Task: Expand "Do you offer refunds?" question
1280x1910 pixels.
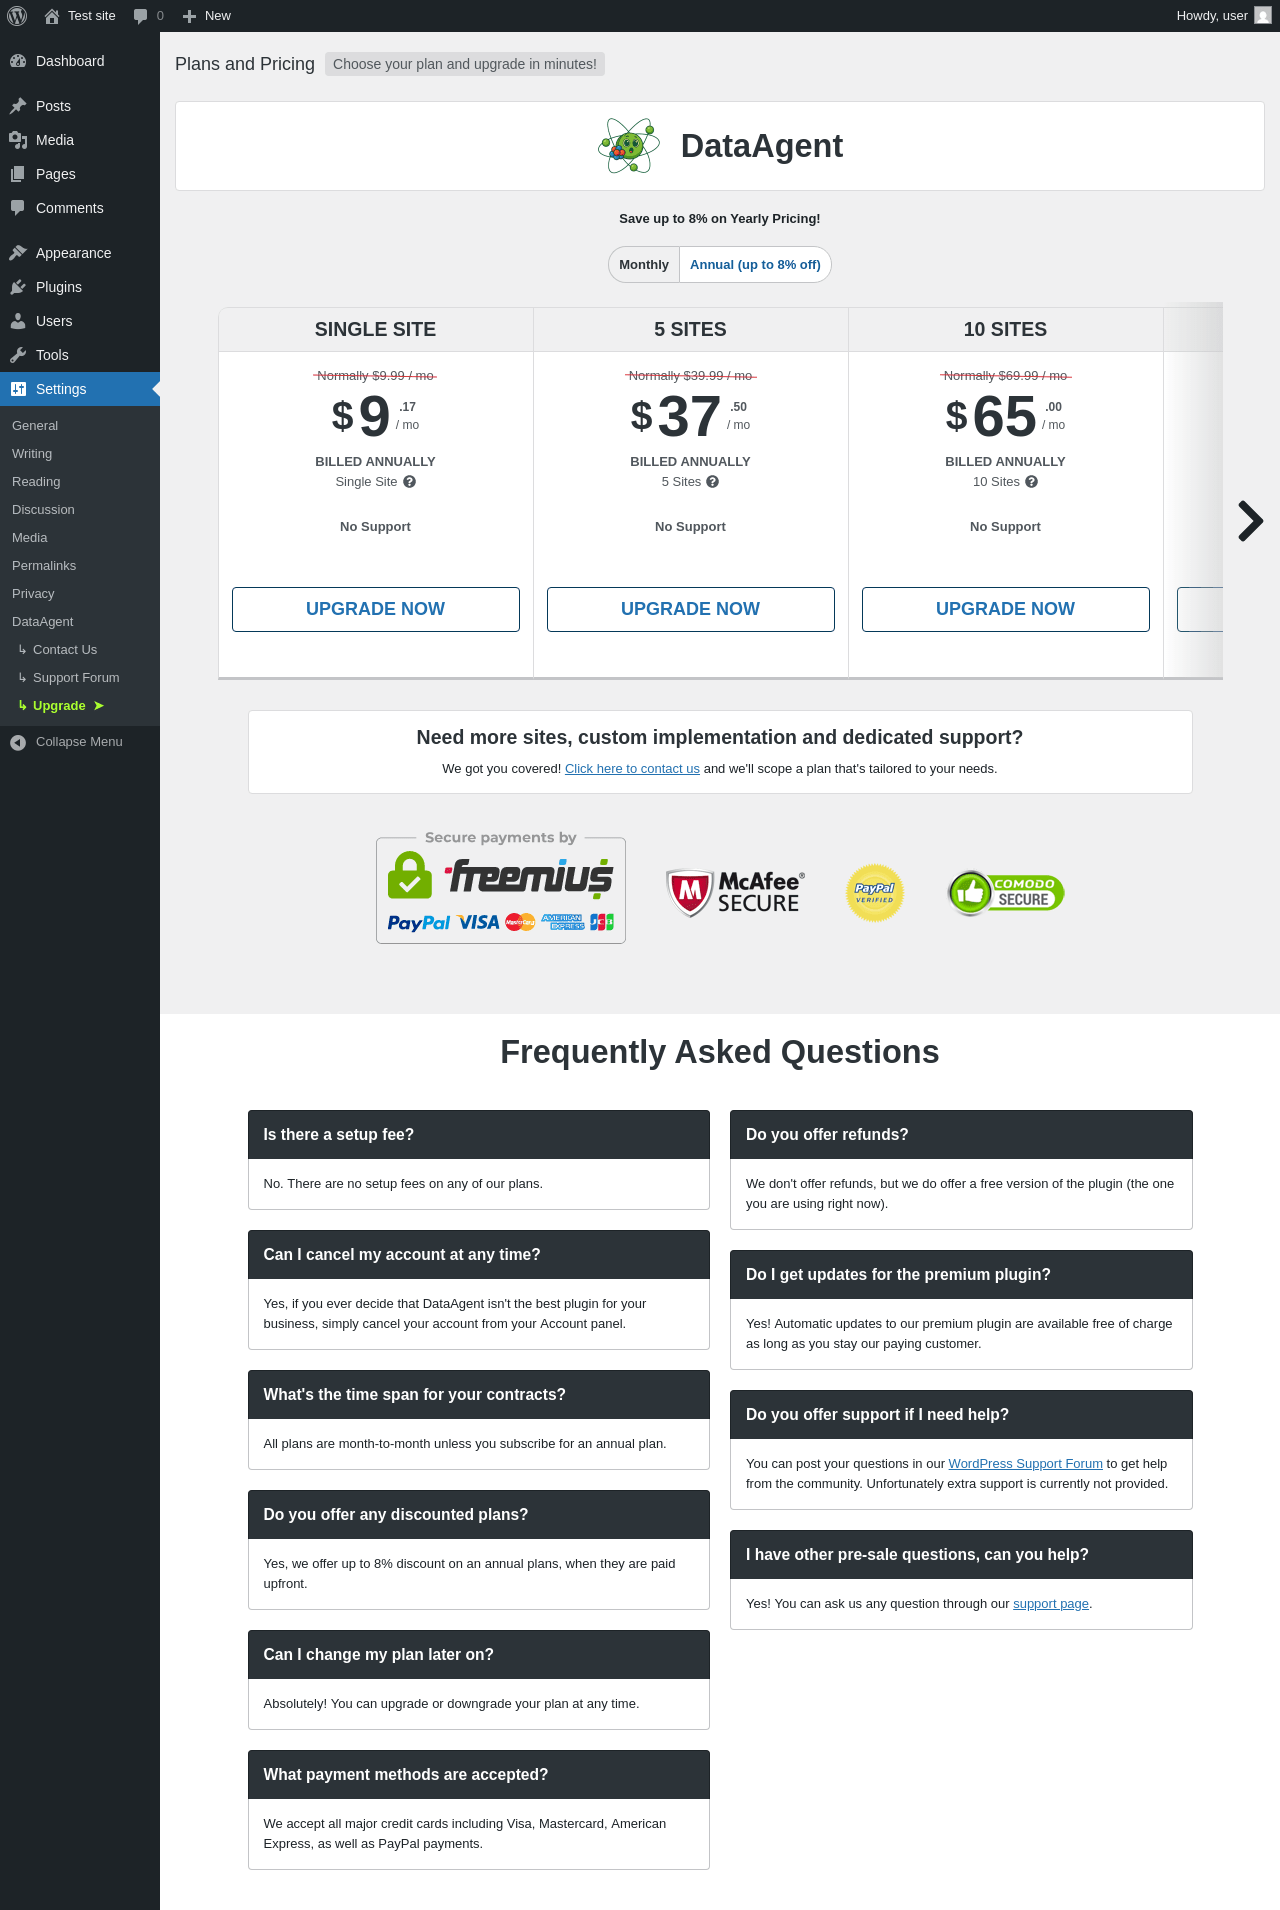Action: click(x=961, y=1135)
